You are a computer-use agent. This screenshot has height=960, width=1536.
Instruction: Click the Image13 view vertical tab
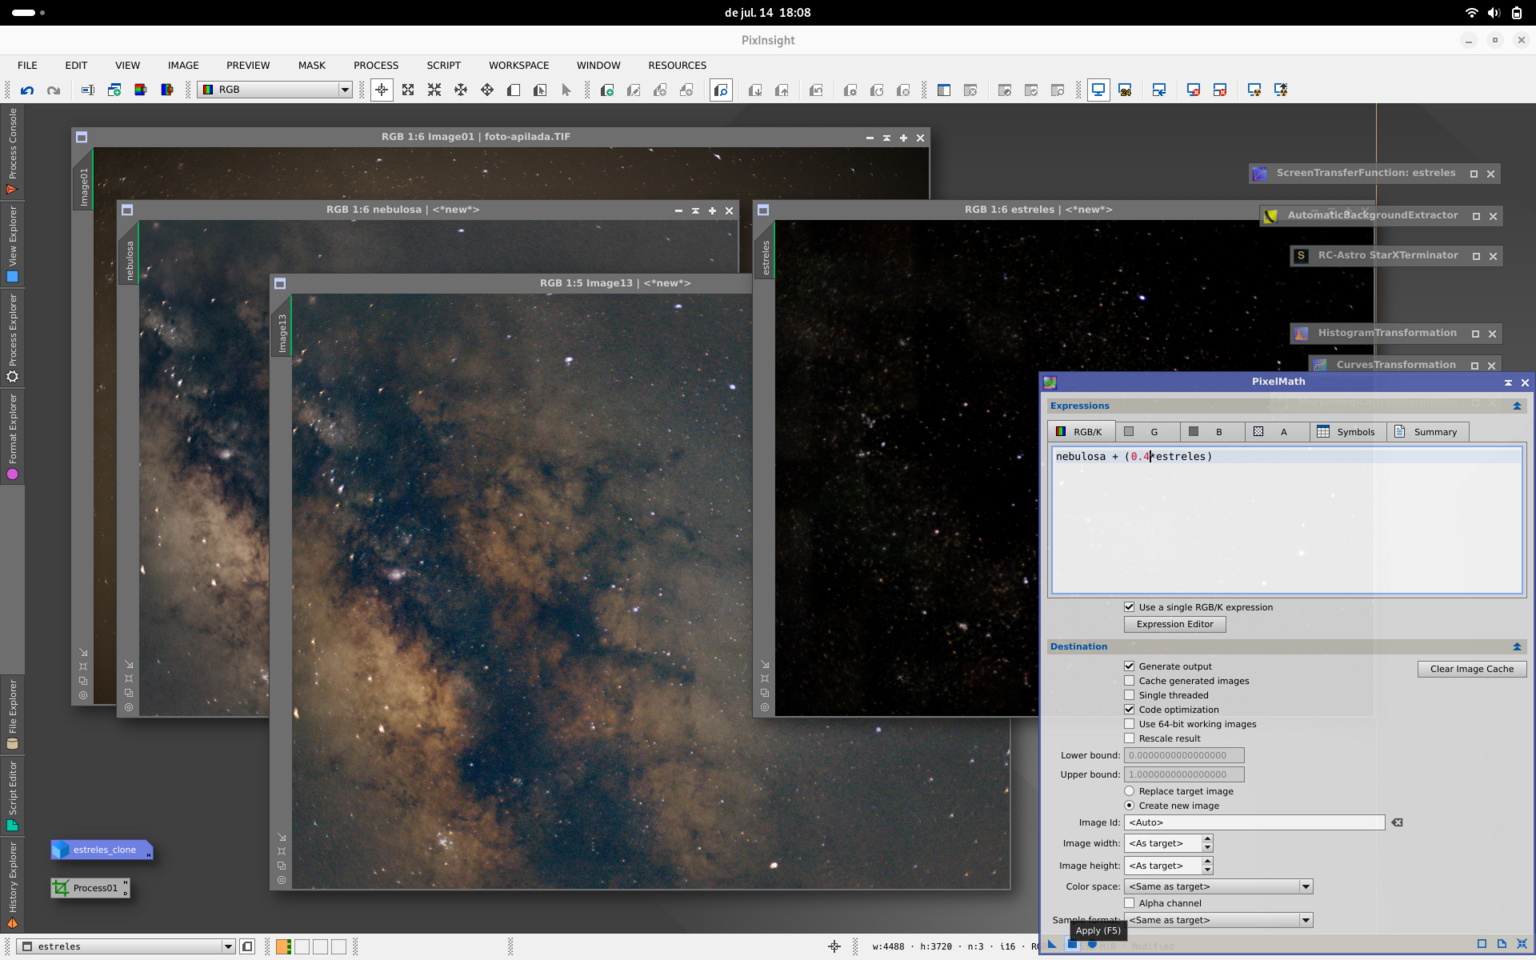[x=282, y=332]
